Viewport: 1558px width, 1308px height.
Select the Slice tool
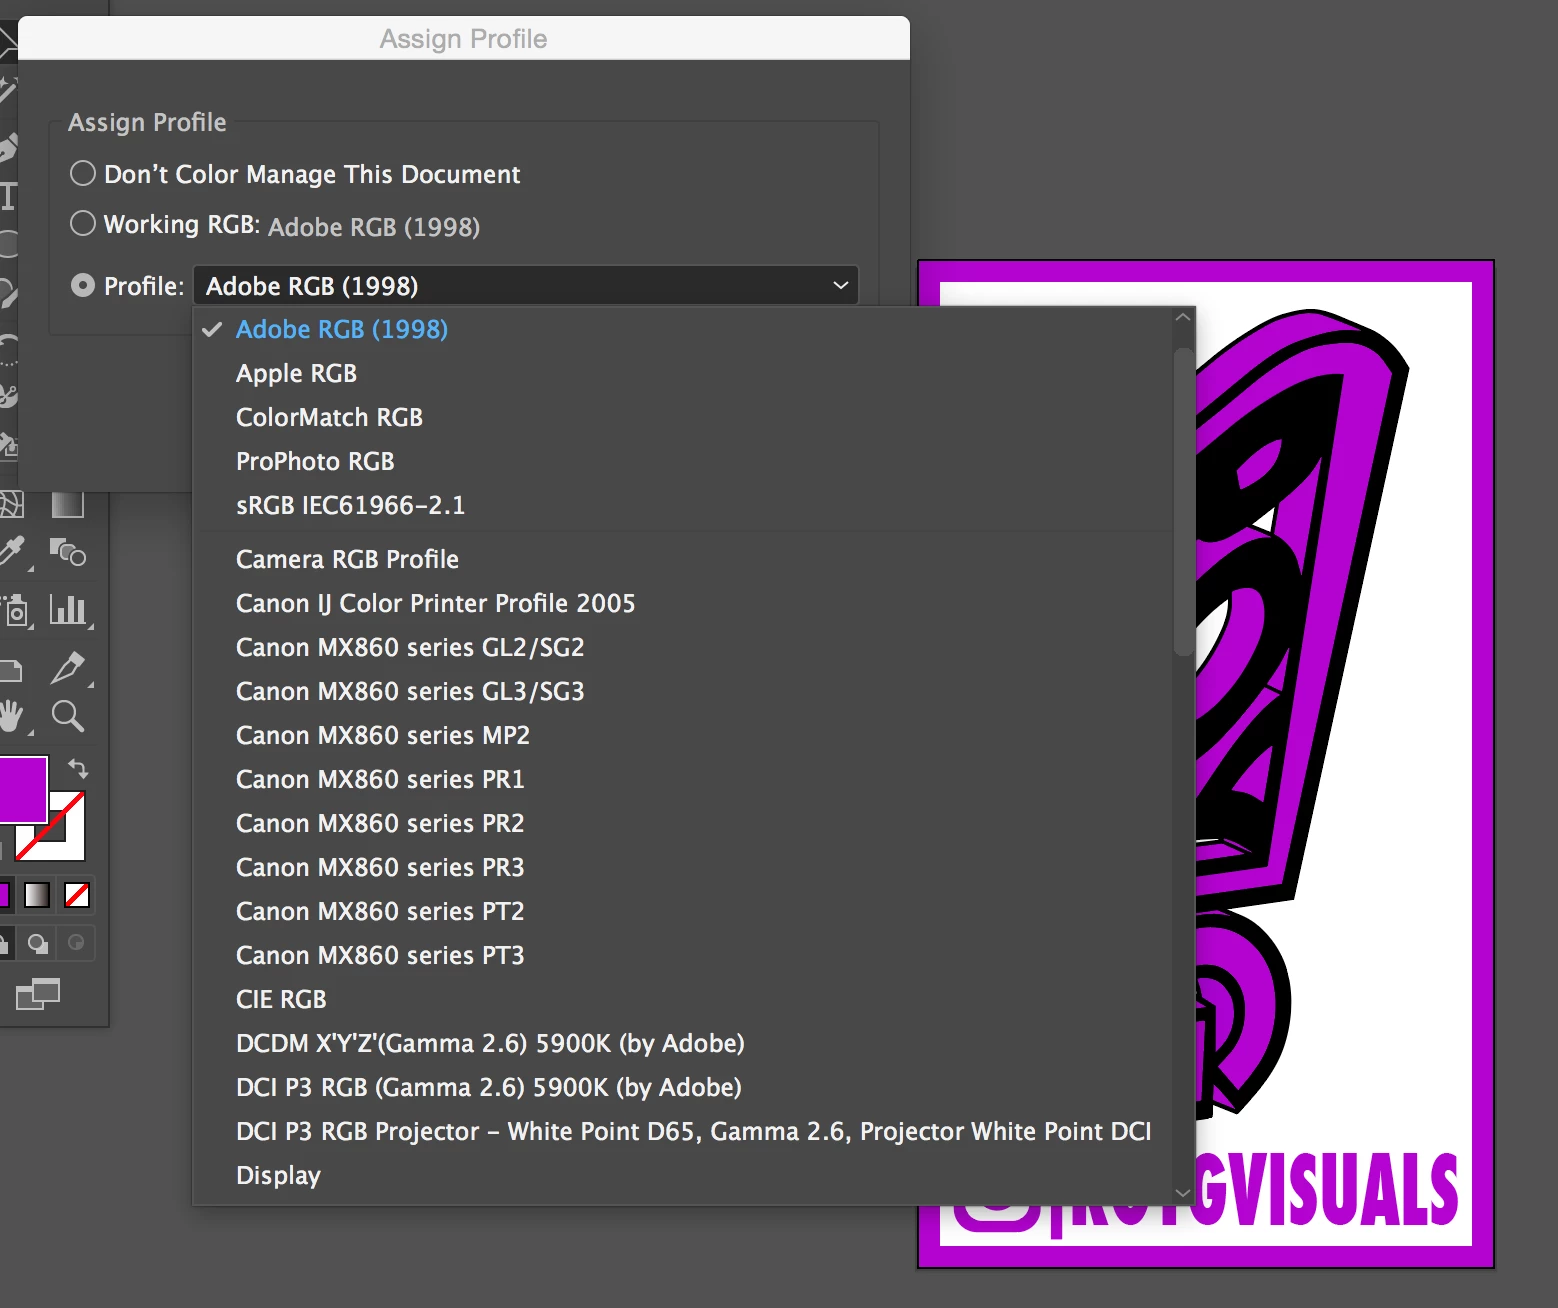tap(68, 667)
